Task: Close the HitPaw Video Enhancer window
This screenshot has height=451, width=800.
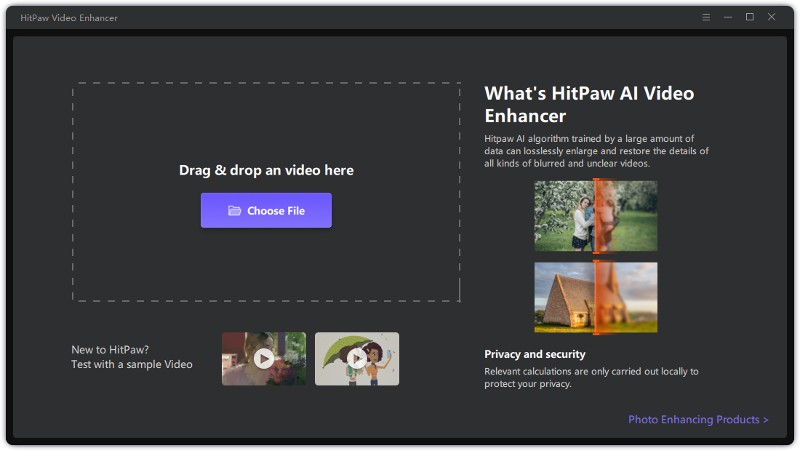Action: pyautogui.click(x=771, y=17)
